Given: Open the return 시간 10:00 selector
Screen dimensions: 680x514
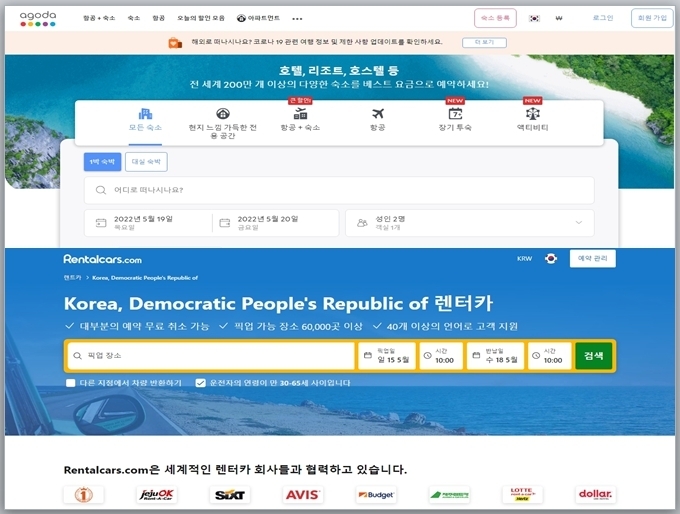Looking at the screenshot, I should coord(549,356).
